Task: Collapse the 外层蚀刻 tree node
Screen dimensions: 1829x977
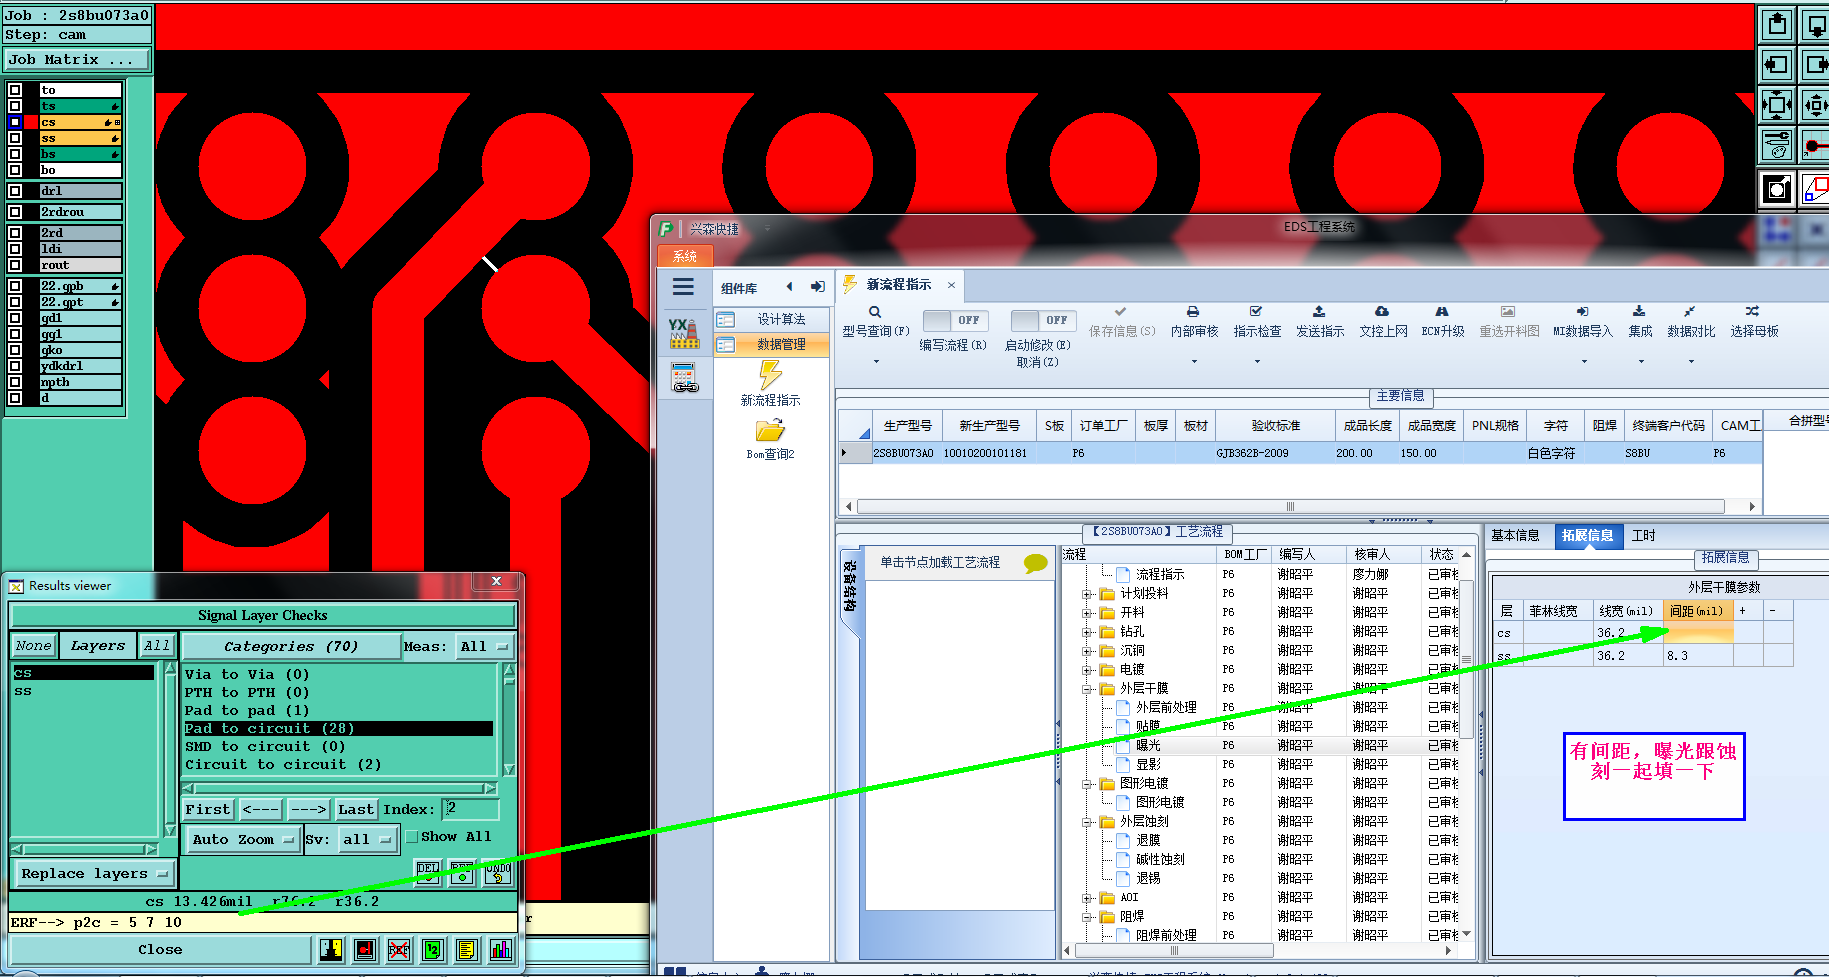Action: [1087, 822]
